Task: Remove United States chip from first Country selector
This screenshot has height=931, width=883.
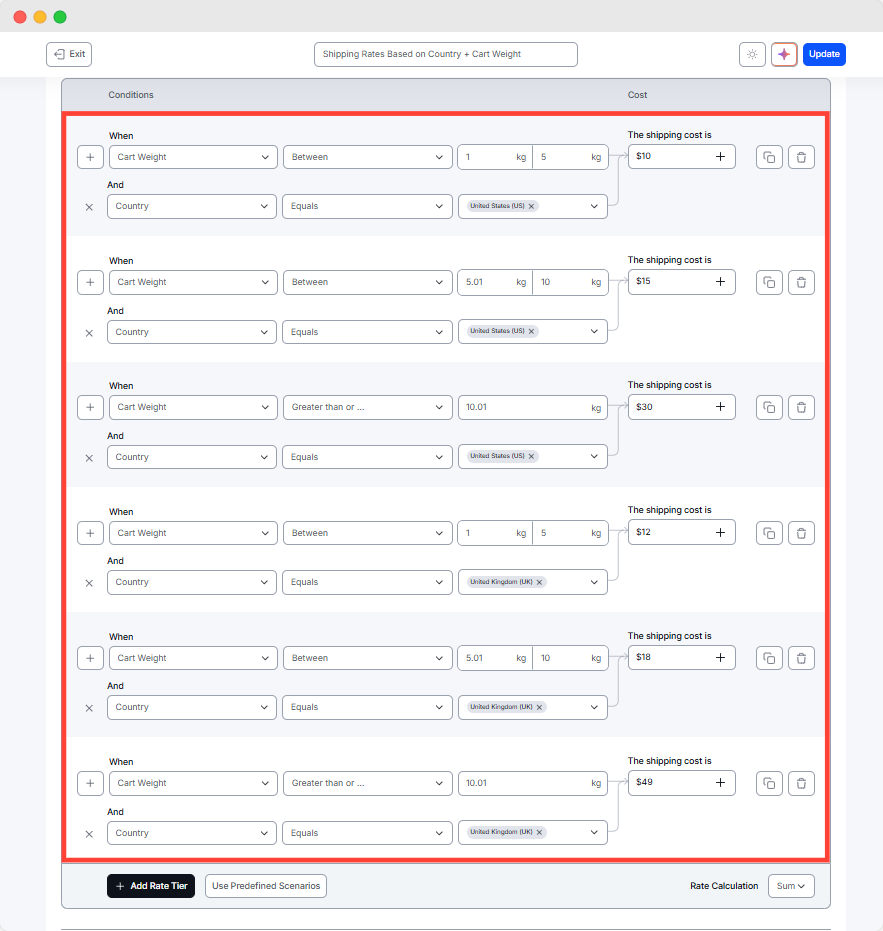Action: (x=531, y=206)
